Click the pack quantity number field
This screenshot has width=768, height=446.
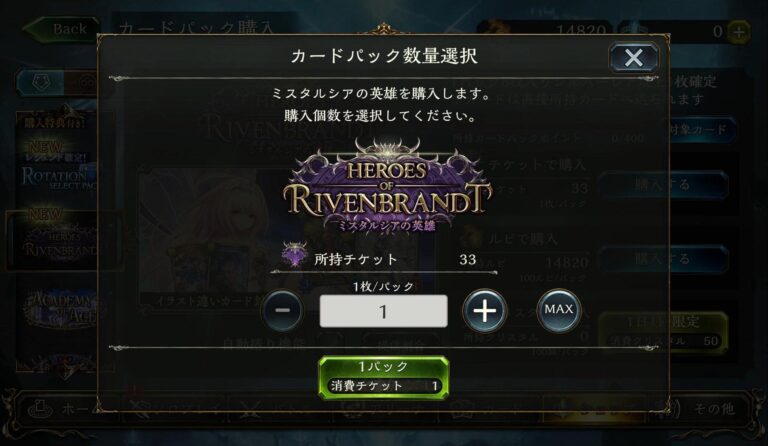point(383,311)
